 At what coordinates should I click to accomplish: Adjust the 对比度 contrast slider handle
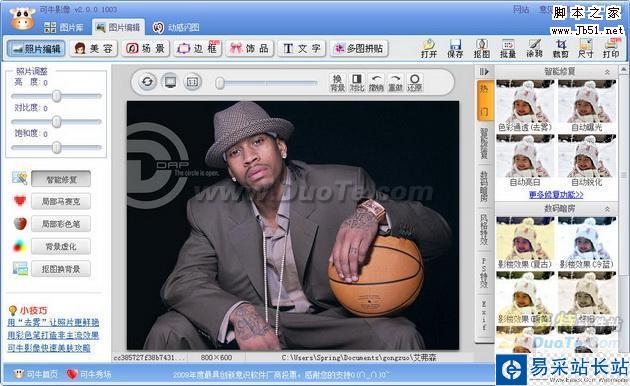tap(57, 122)
